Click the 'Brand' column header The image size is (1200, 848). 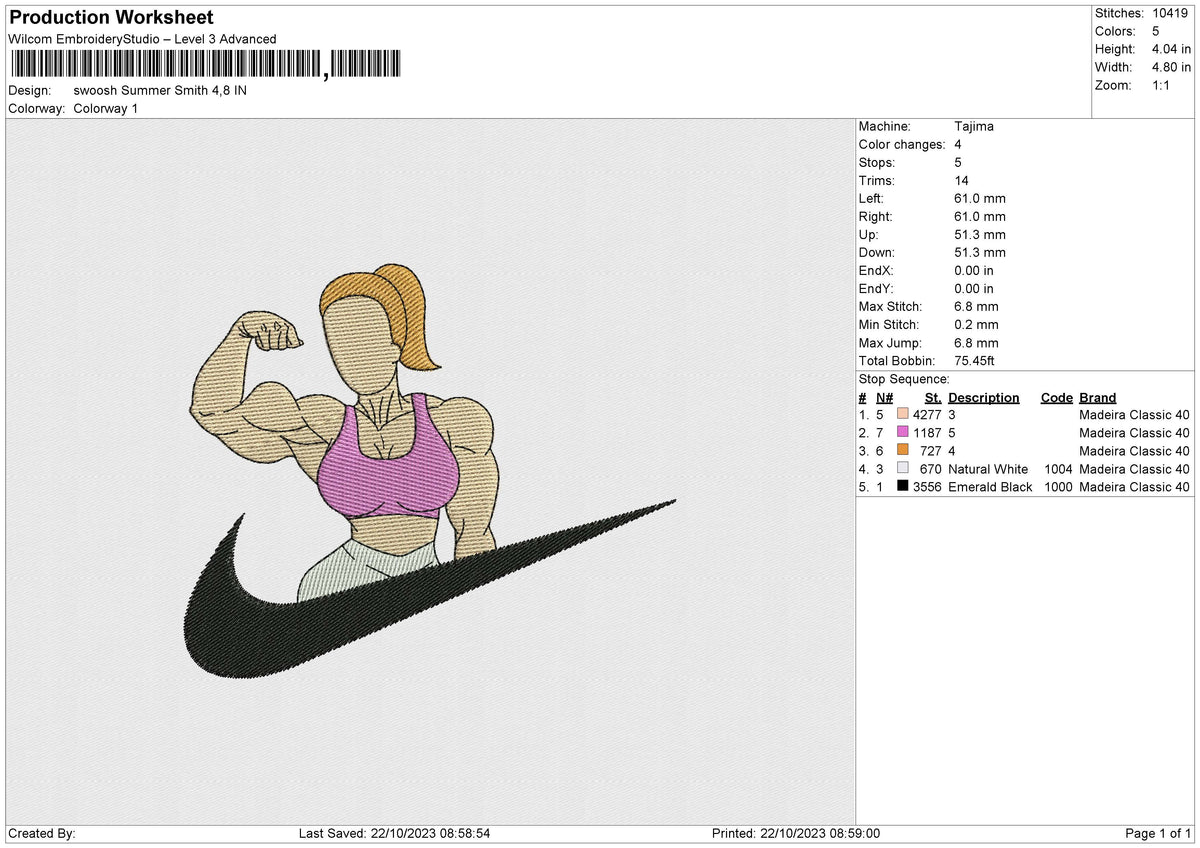tap(1098, 397)
